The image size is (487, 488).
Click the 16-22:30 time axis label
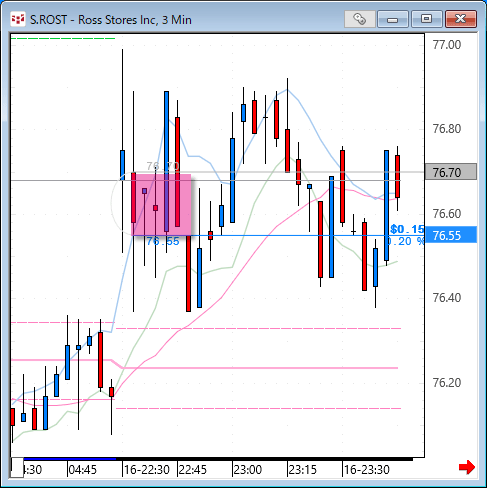tap(147, 470)
